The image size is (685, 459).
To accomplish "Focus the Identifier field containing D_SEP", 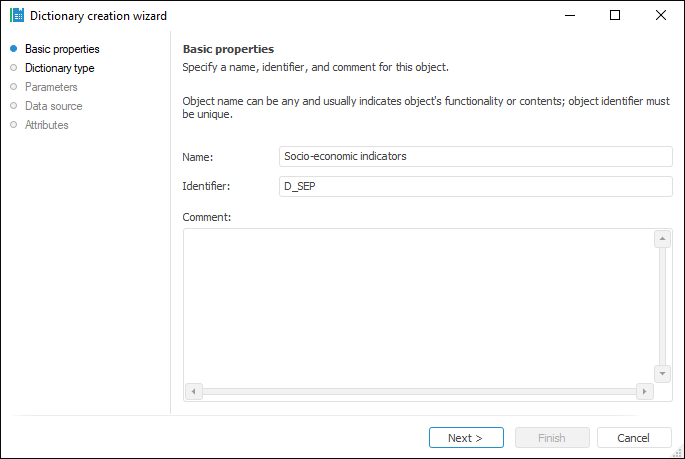I will click(x=477, y=187).
